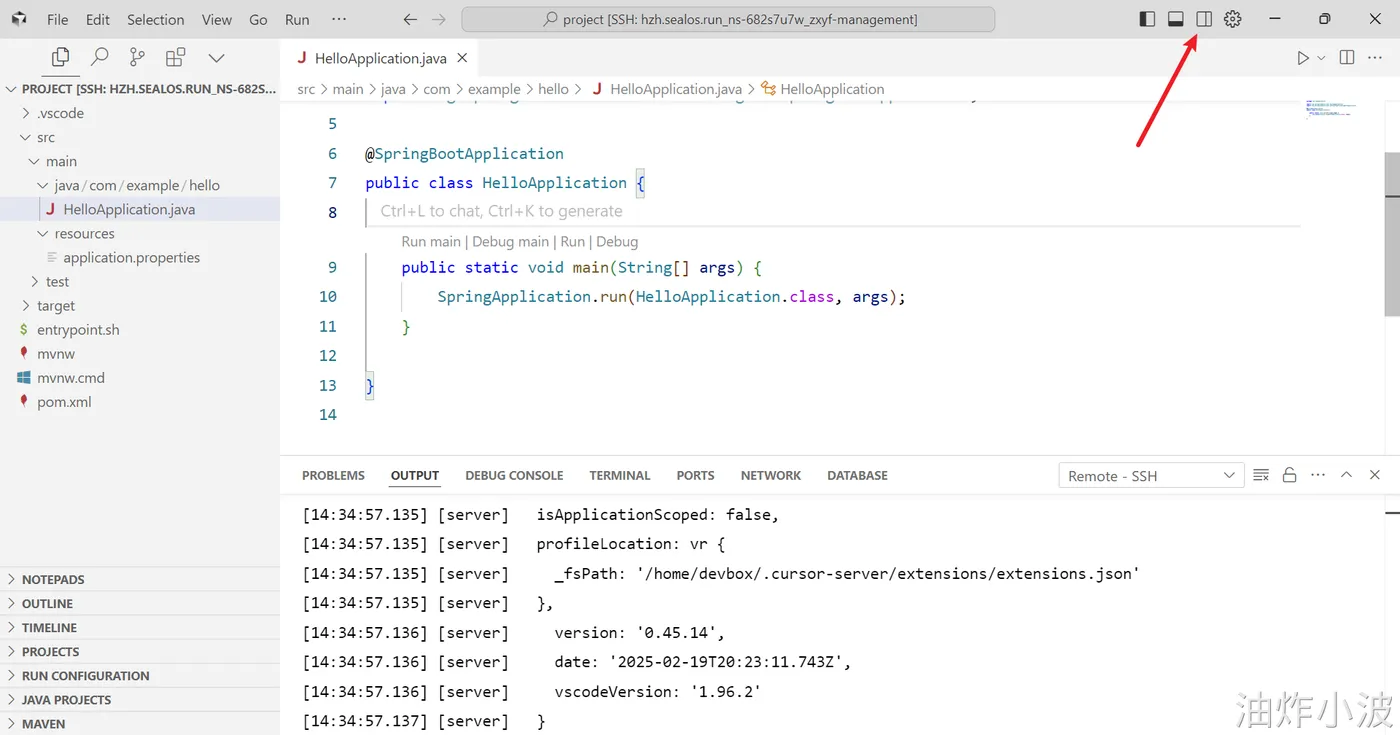Expand the OUTLINE section
This screenshot has width=1400, height=735.
[140, 603]
